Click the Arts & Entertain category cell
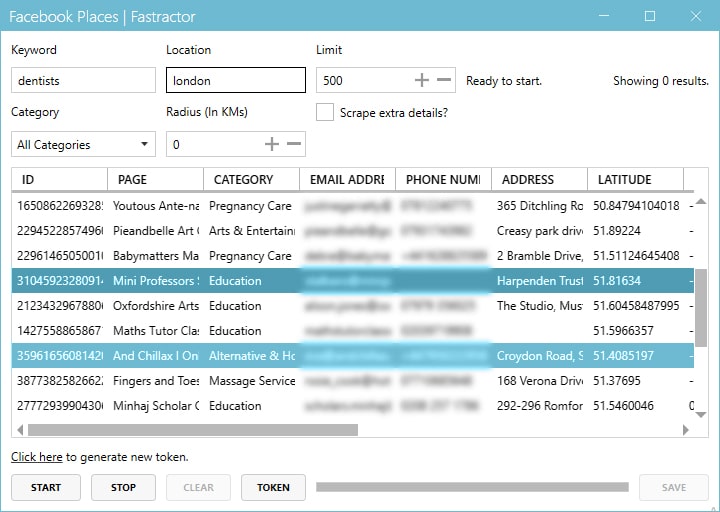The height and width of the screenshot is (512, 720). [252, 231]
